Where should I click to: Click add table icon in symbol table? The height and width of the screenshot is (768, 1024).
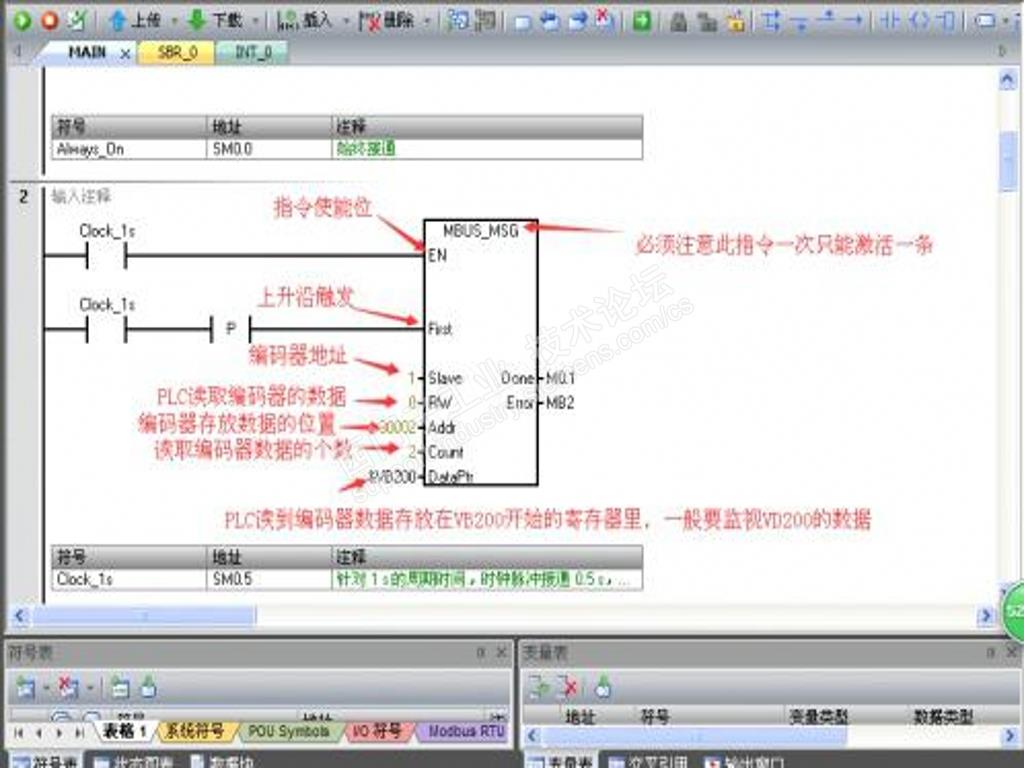26,687
